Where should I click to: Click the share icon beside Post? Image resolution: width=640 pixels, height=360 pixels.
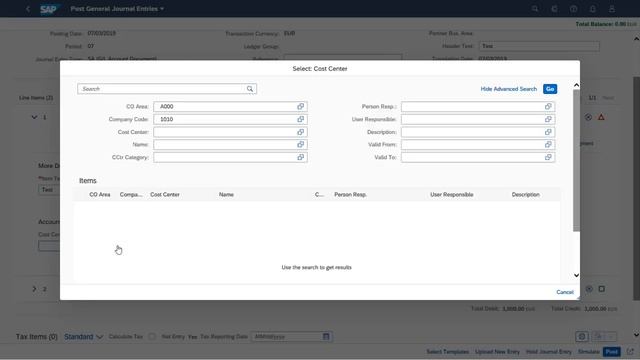pyautogui.click(x=630, y=351)
